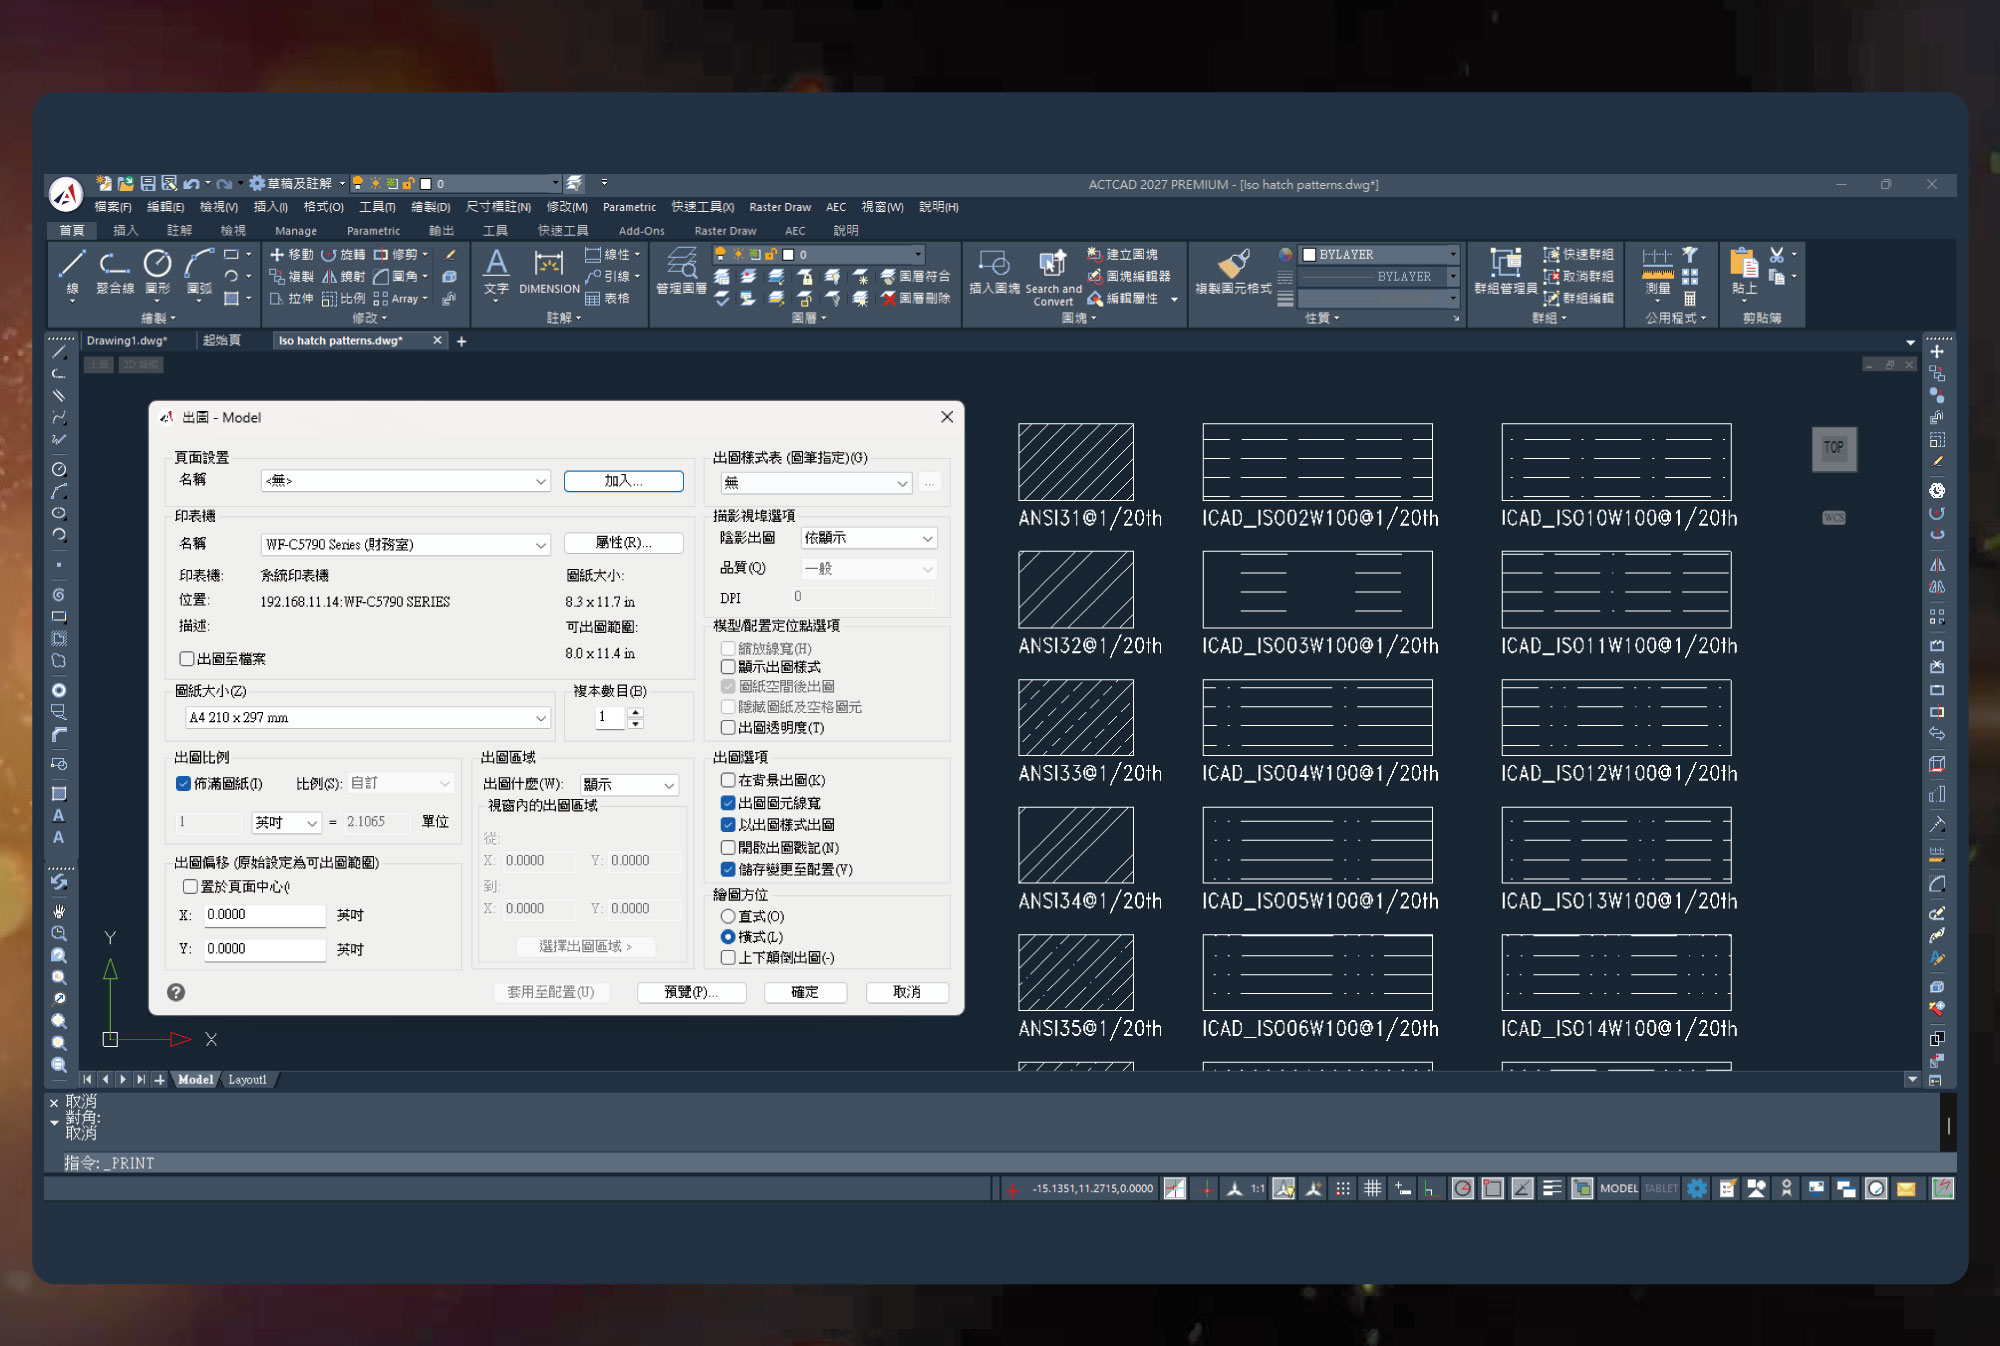Open the 英吋 units dropdown
Screen dimensions: 2000x1346
pos(286,823)
